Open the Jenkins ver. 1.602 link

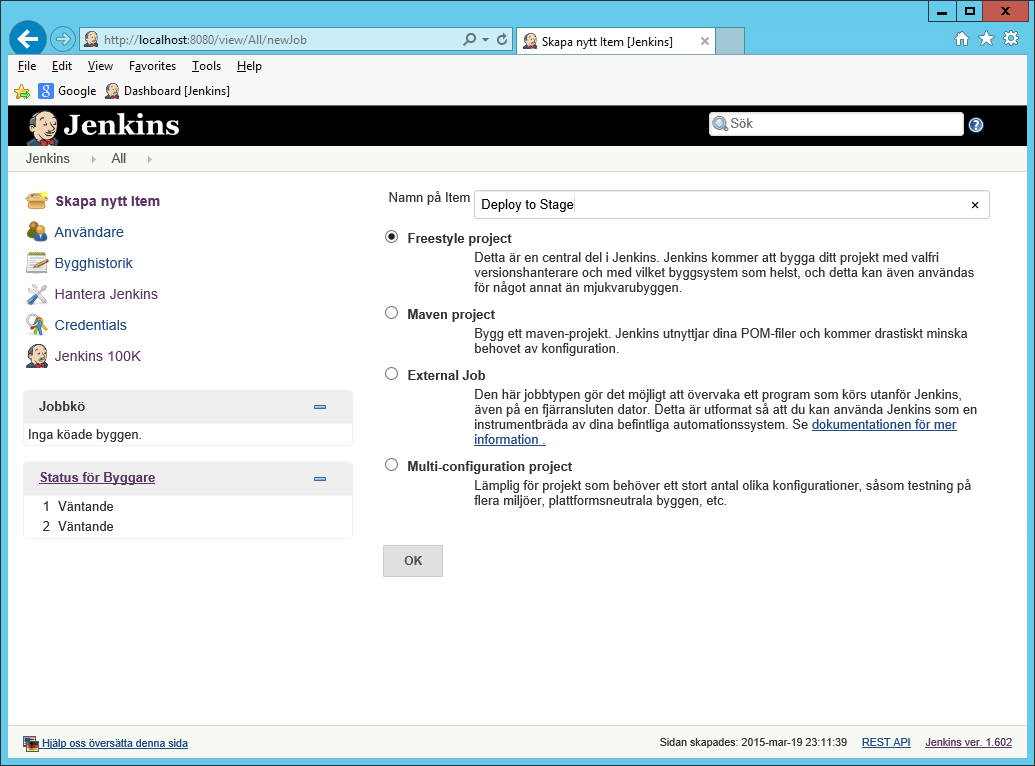coord(968,742)
